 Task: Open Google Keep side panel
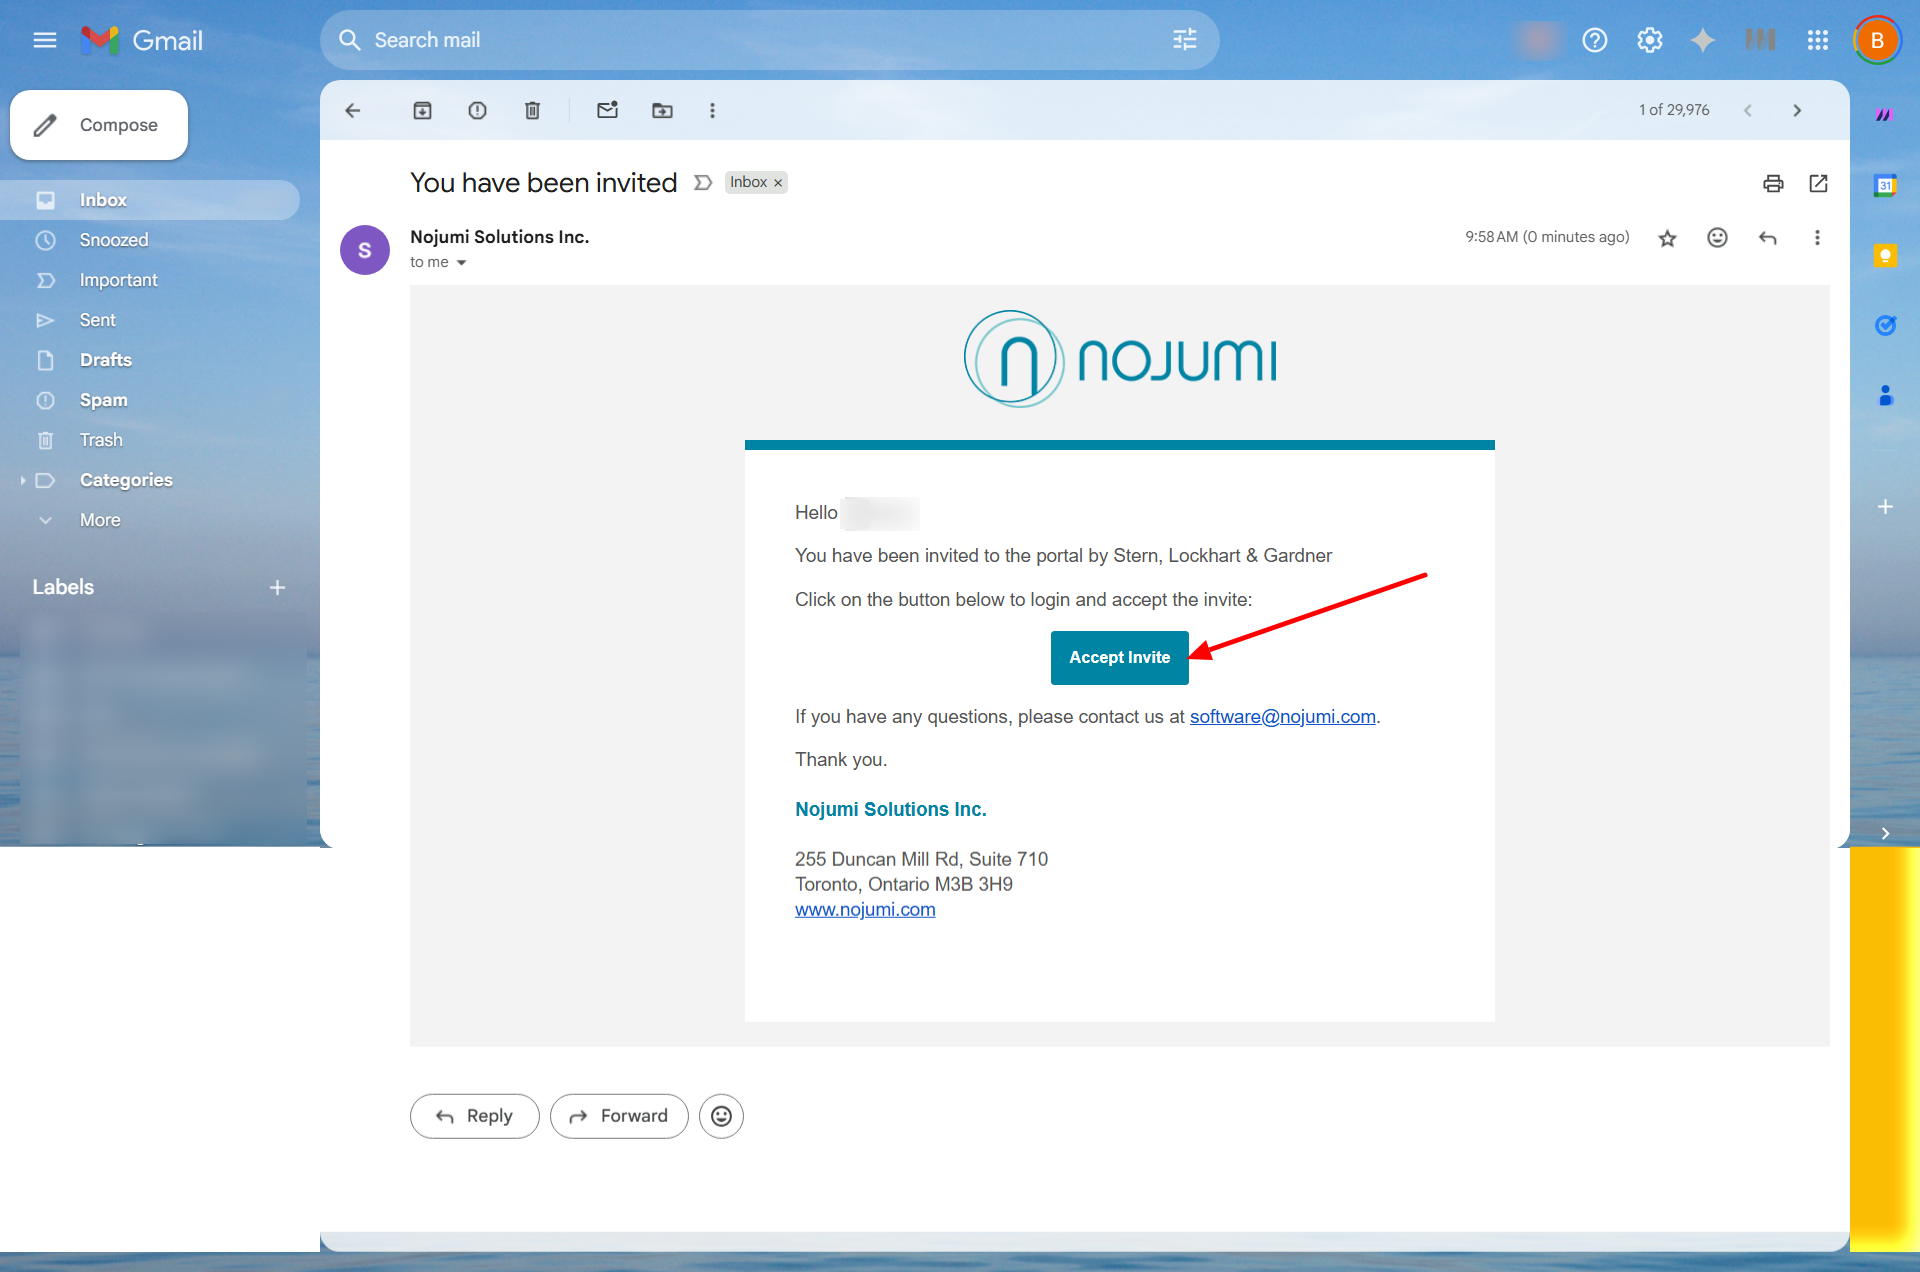(x=1885, y=256)
